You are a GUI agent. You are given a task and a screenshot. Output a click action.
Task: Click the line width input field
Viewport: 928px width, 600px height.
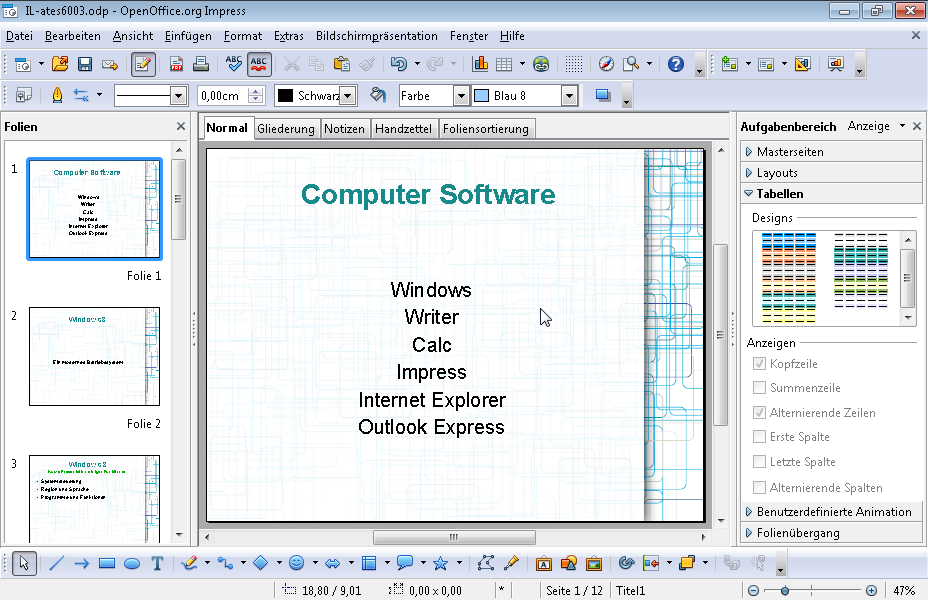click(223, 96)
